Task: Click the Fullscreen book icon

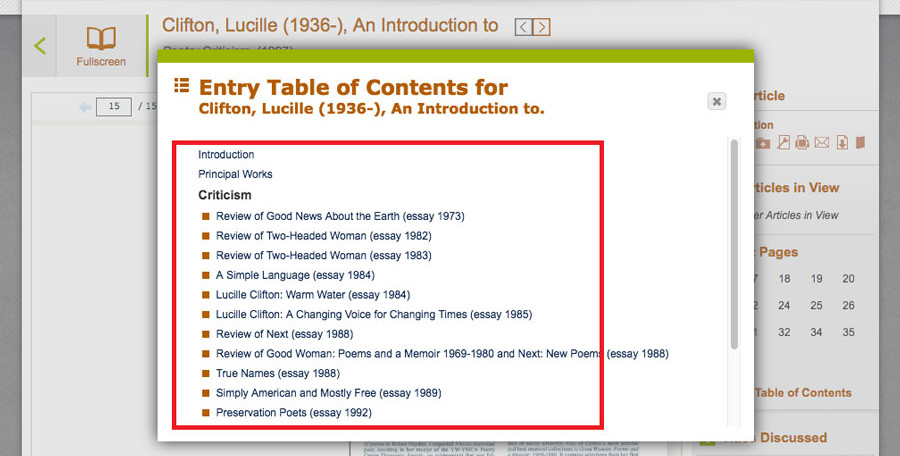Action: 101,41
